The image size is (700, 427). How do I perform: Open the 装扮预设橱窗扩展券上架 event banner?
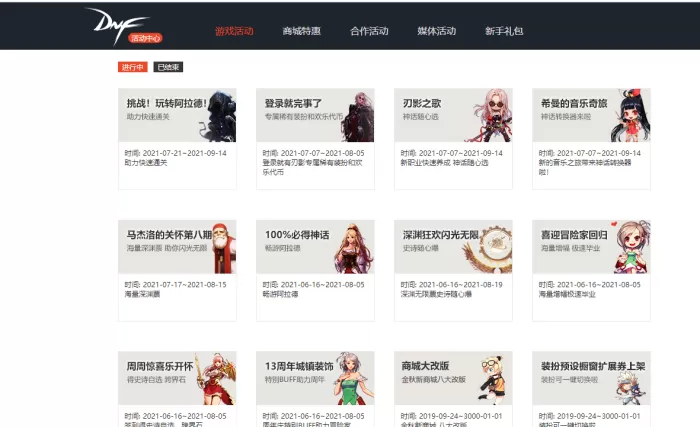592,378
